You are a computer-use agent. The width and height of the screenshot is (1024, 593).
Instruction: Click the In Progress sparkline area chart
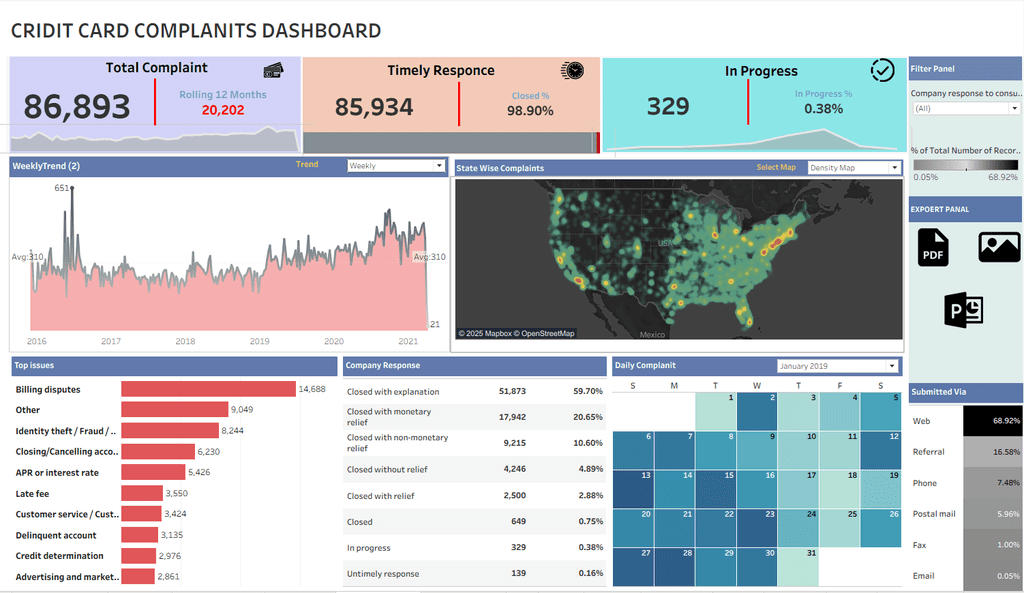(754, 140)
